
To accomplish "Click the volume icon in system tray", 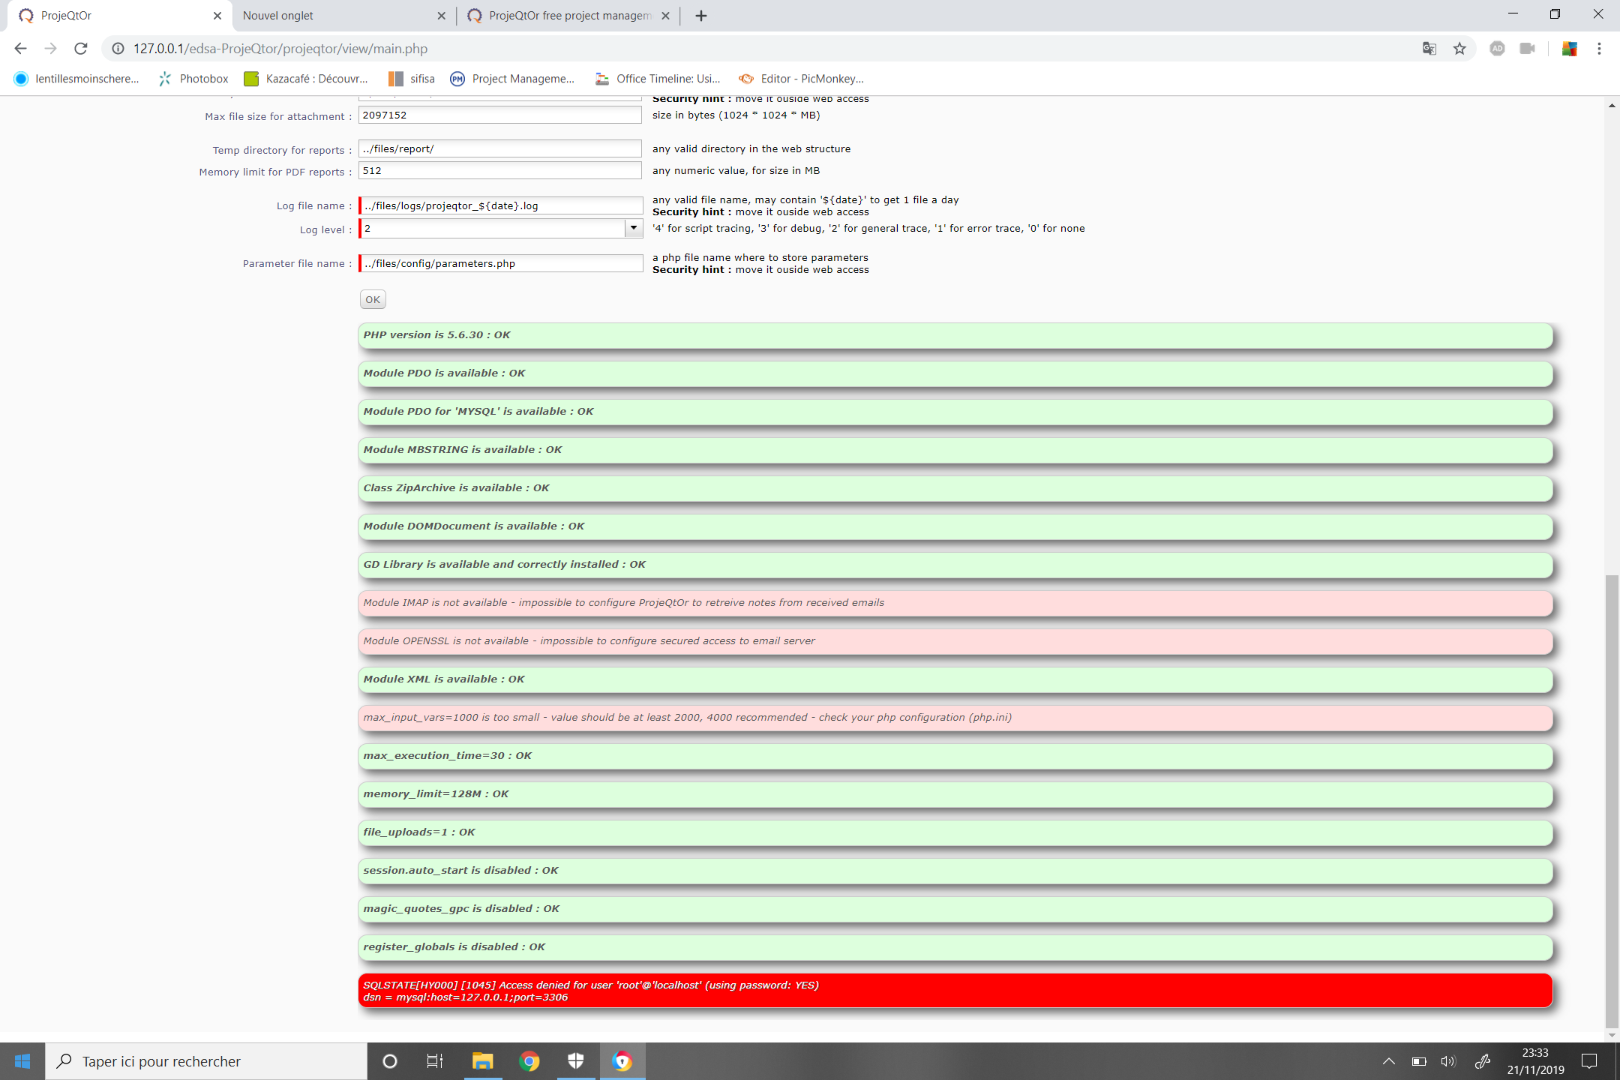I will coord(1447,1061).
